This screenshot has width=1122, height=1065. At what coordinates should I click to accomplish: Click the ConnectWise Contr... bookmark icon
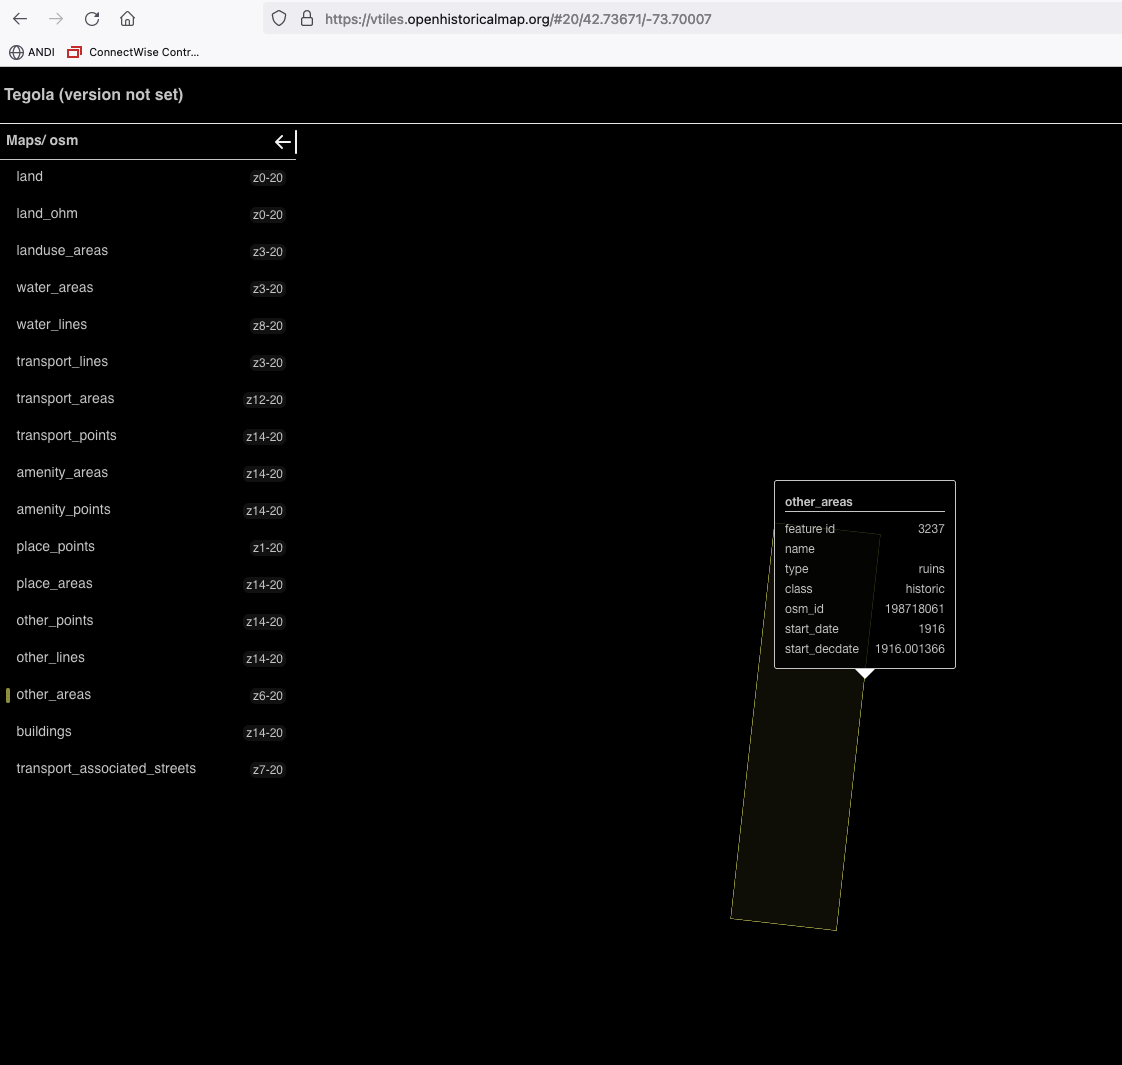tap(74, 52)
